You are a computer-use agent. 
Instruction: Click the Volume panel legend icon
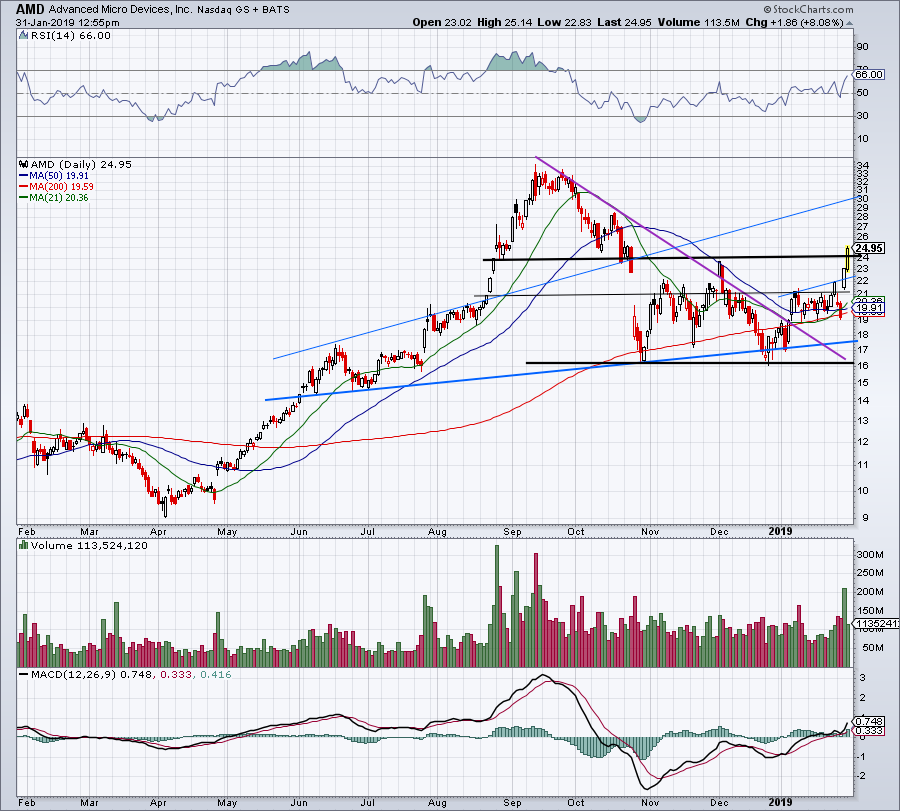(24, 545)
